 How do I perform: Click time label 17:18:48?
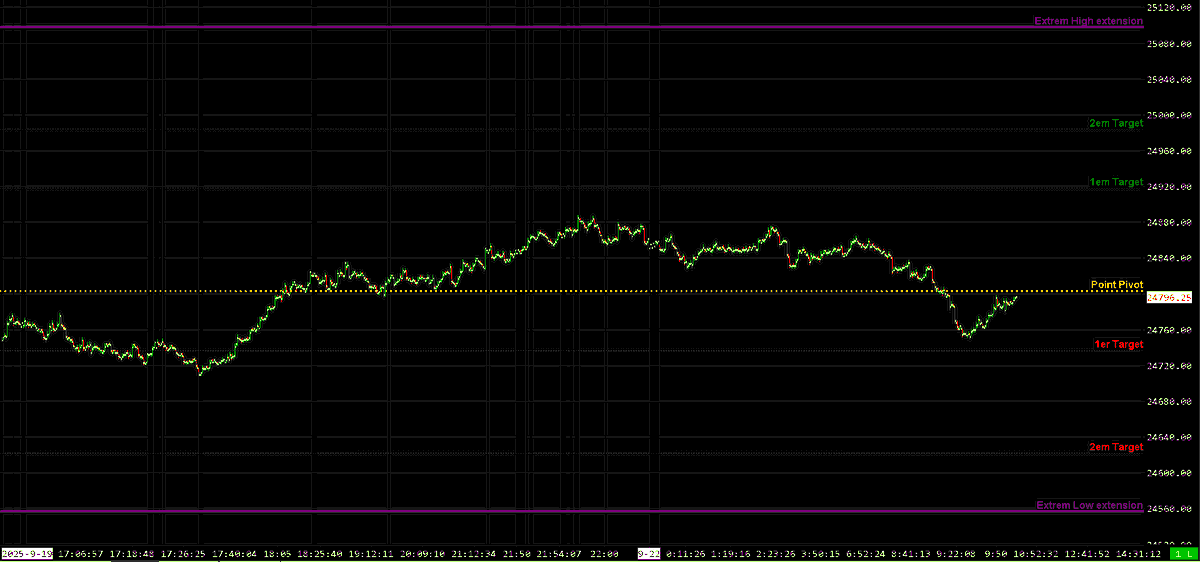pyautogui.click(x=132, y=553)
